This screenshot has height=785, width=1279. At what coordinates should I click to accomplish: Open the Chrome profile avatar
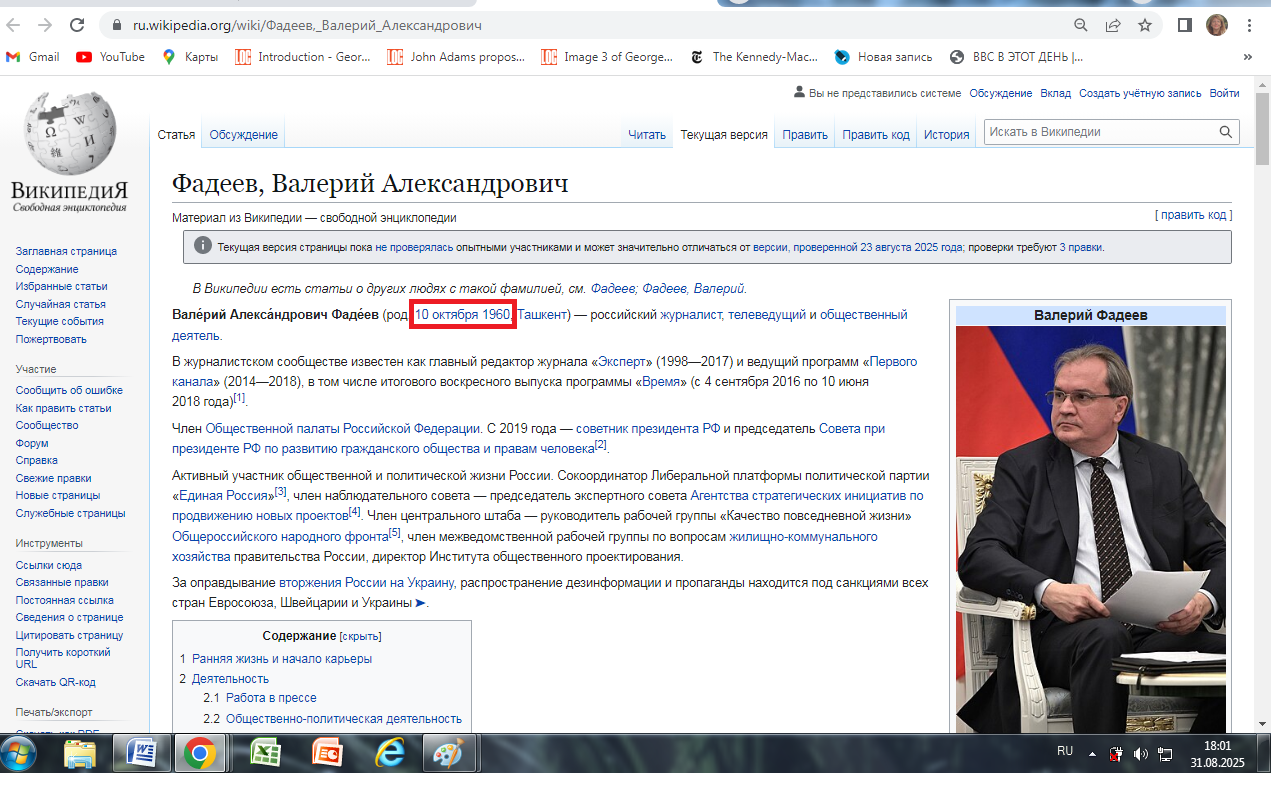pyautogui.click(x=1217, y=25)
